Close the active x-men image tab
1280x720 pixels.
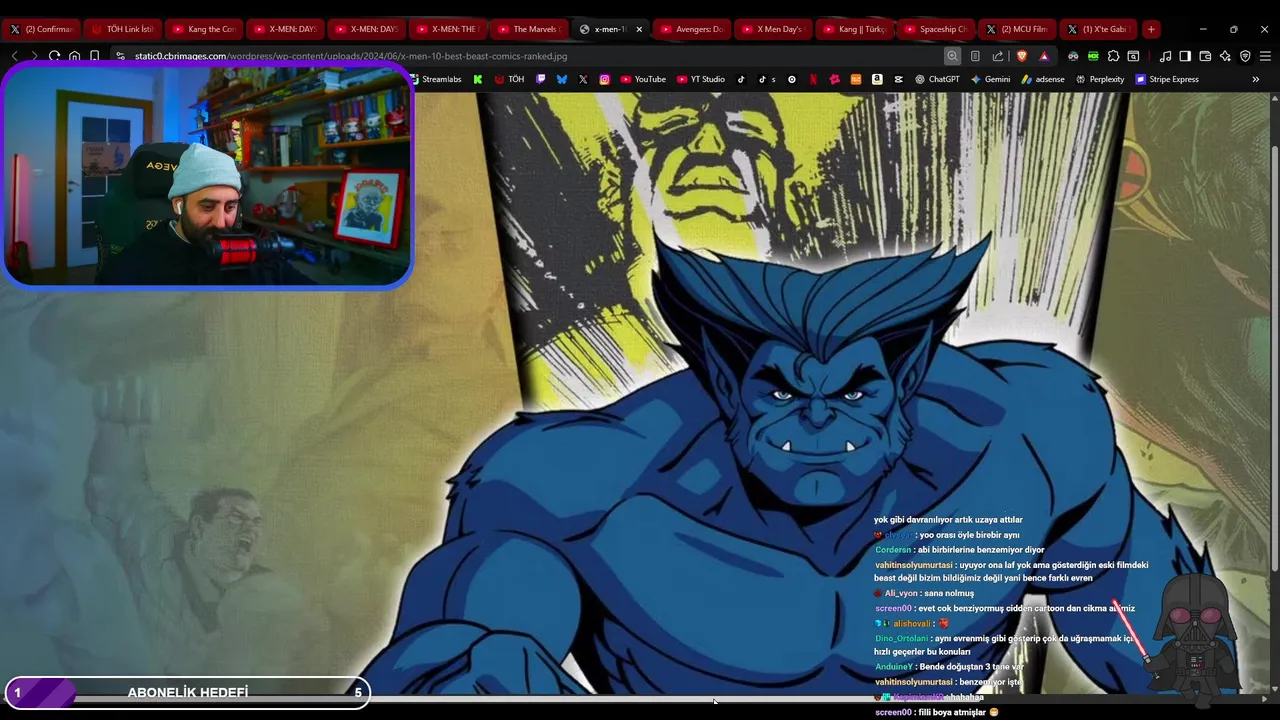[x=639, y=29]
